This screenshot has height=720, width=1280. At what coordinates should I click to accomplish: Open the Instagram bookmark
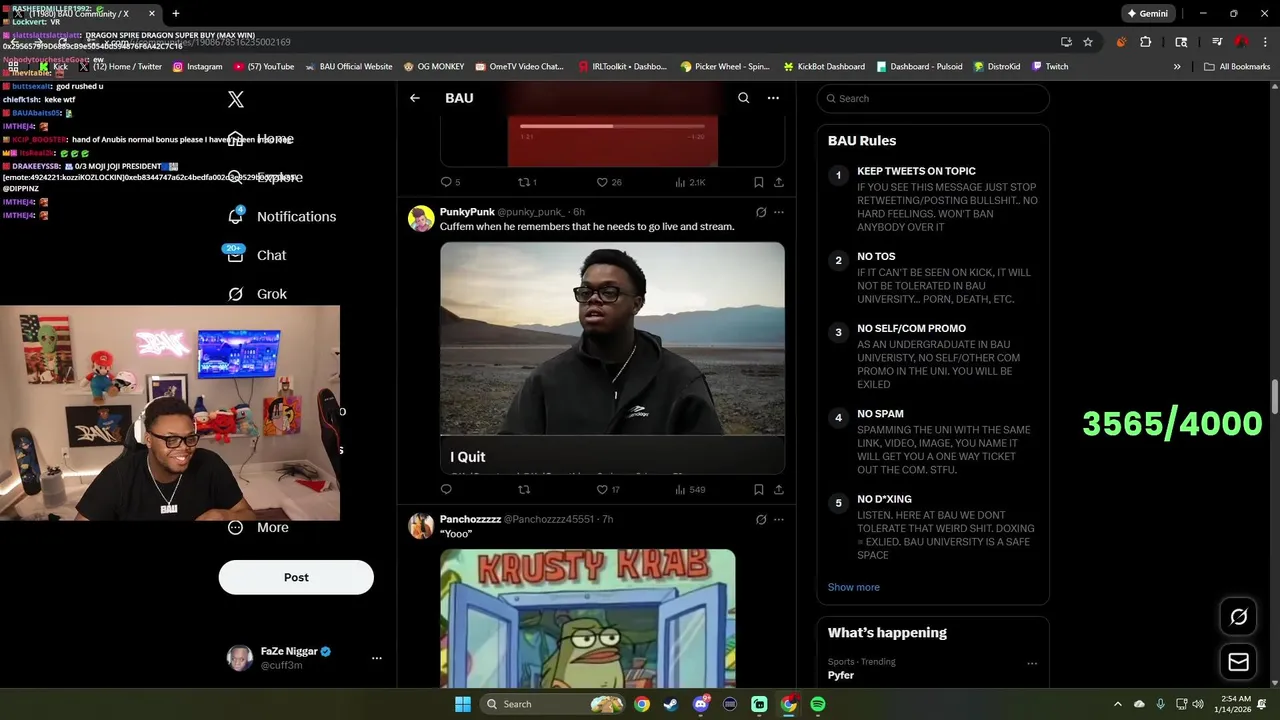pyautogui.click(x=197, y=66)
